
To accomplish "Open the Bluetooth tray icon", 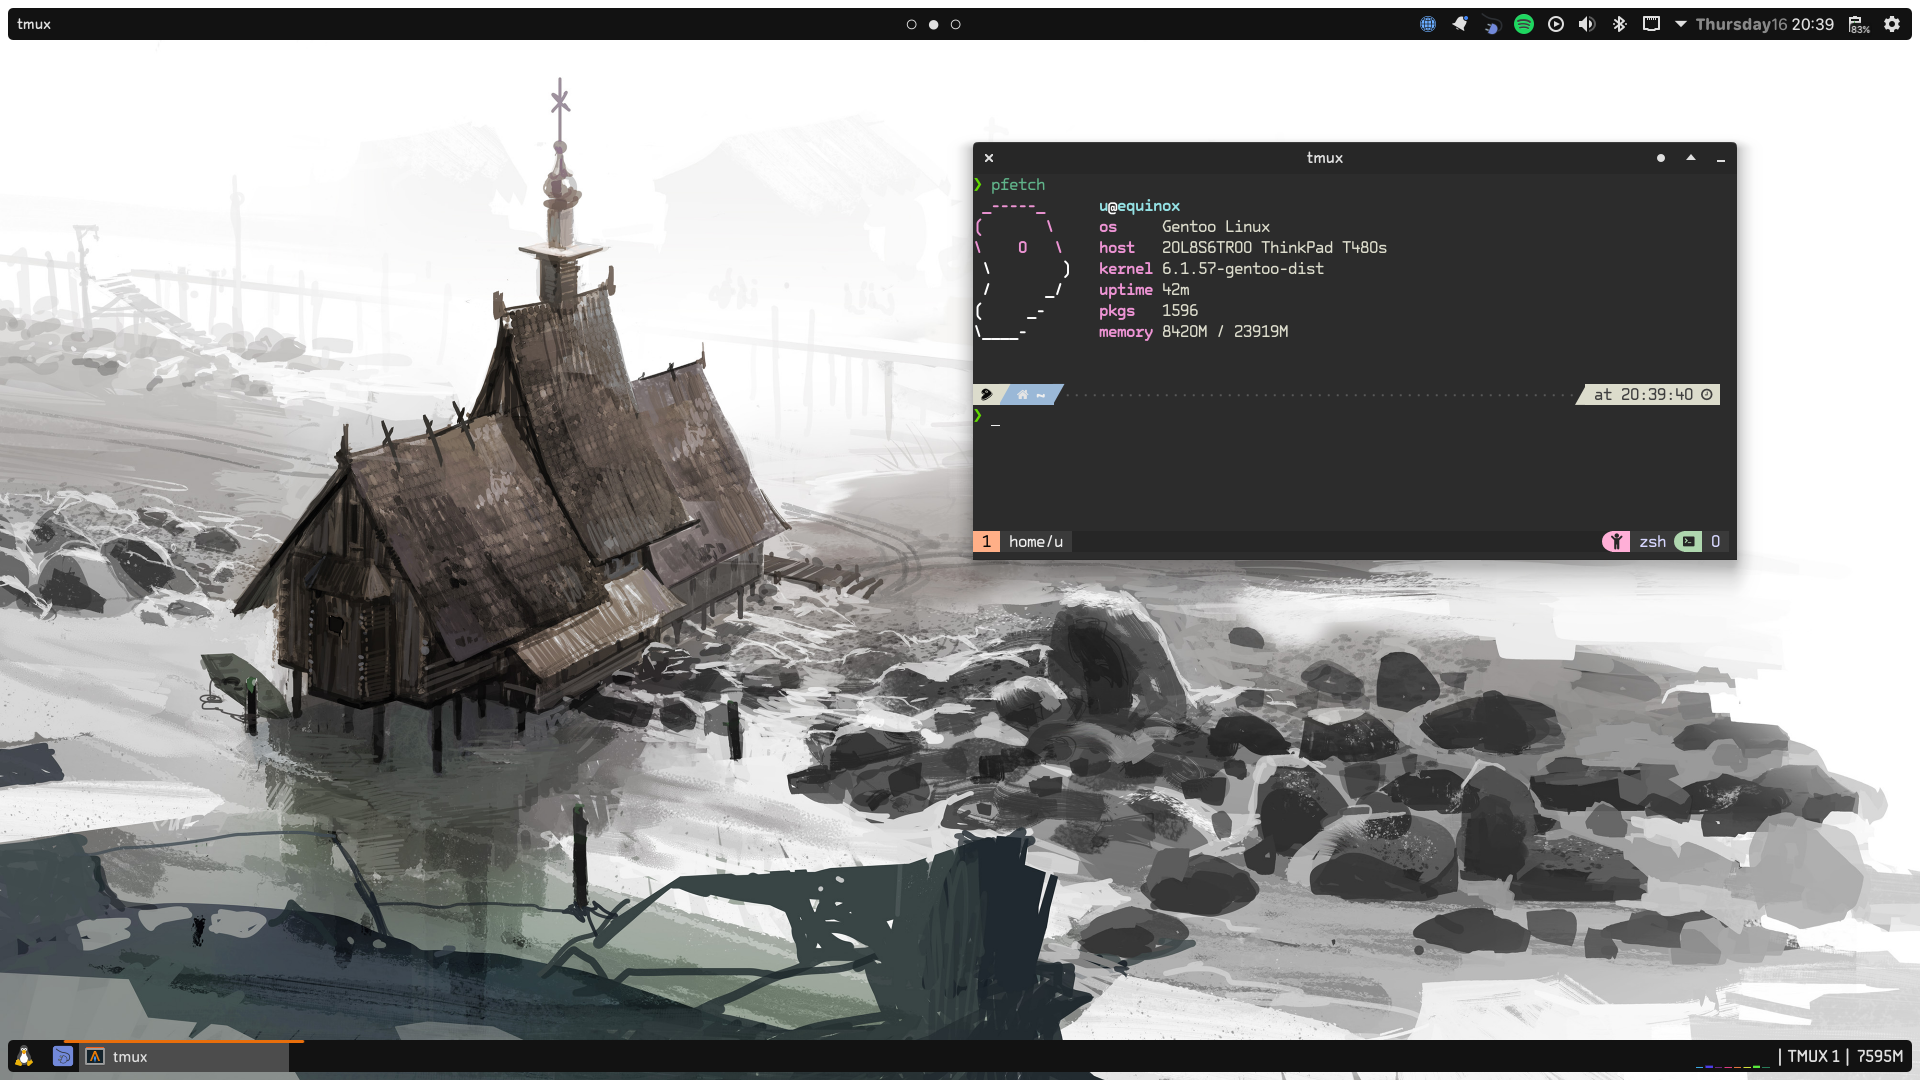I will pos(1619,24).
